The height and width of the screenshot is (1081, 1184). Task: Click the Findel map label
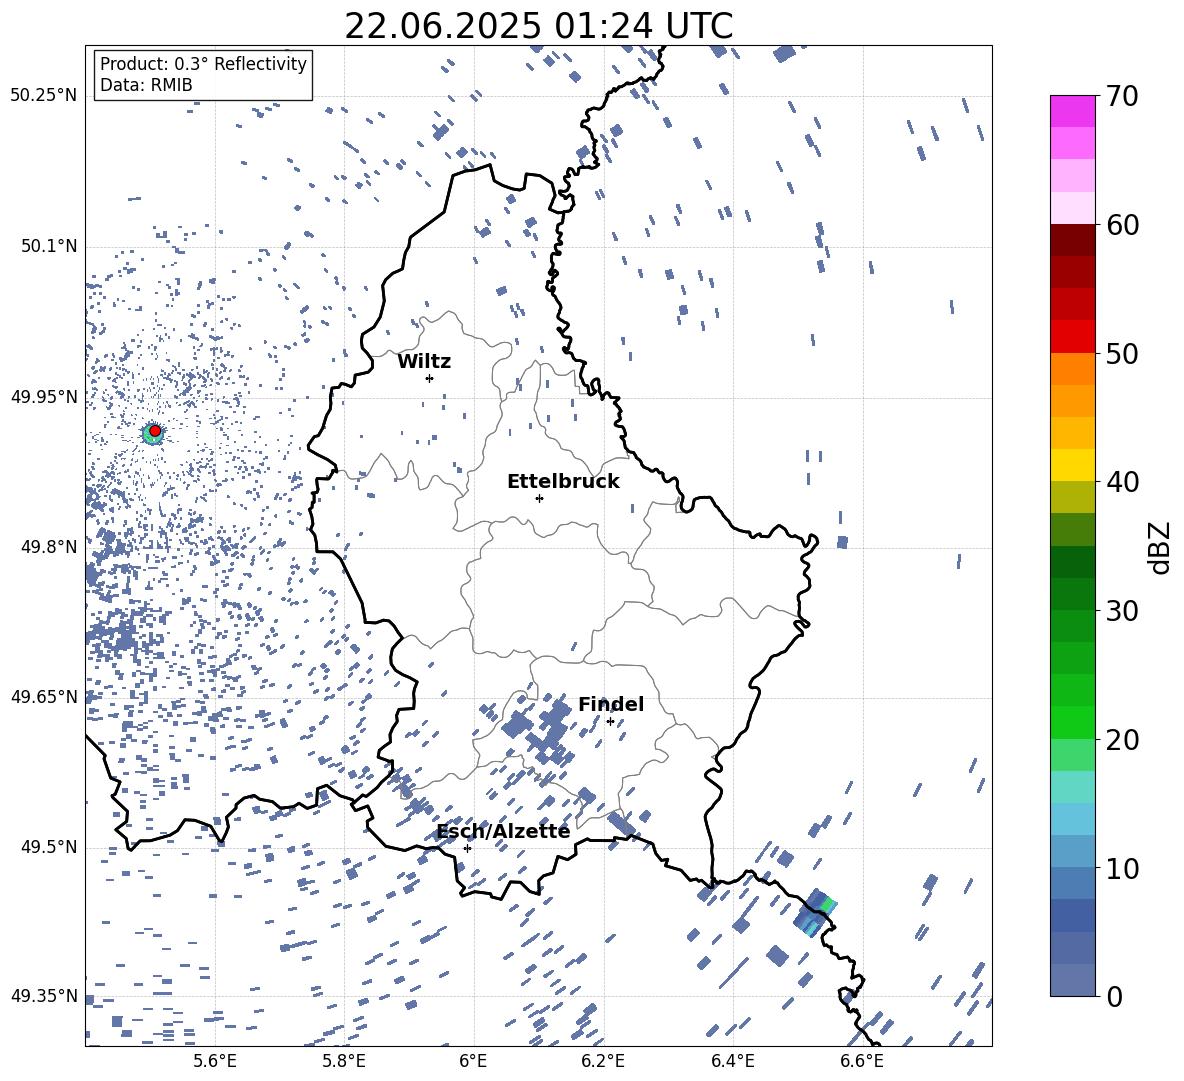611,704
